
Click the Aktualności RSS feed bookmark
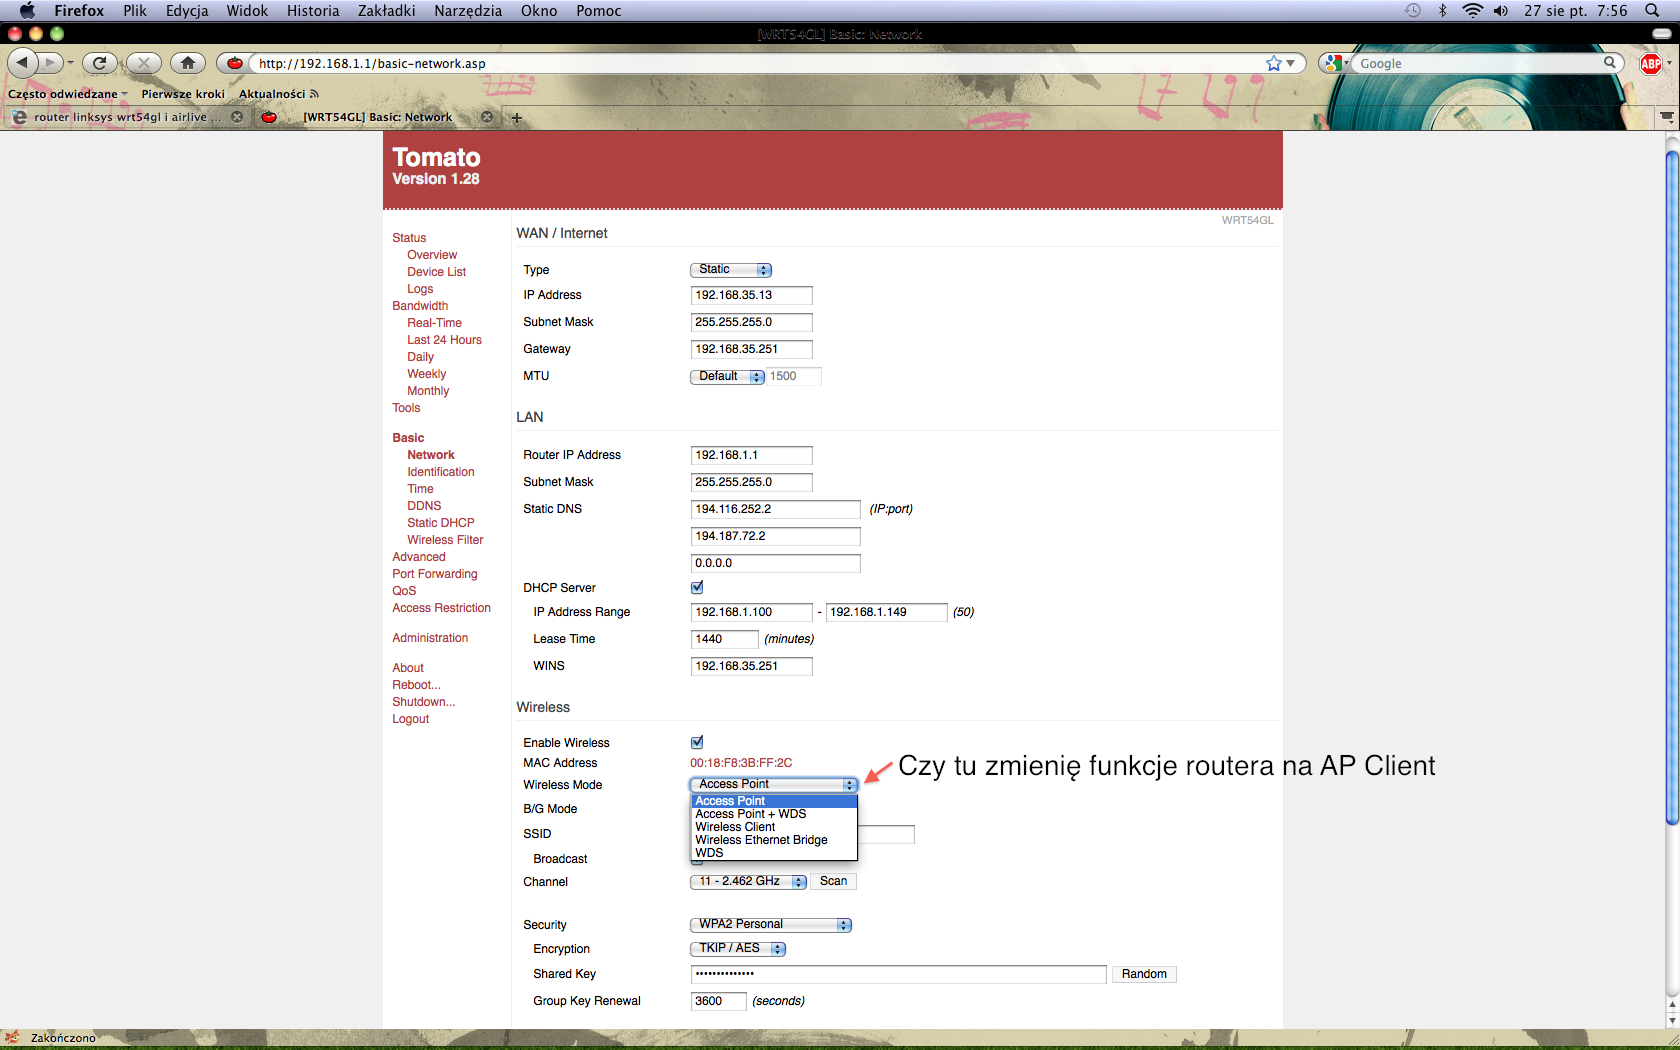278,94
